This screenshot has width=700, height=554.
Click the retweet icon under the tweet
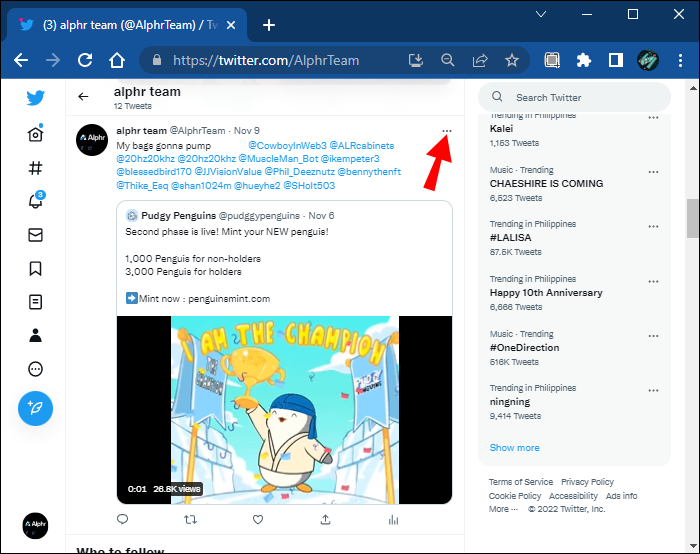pos(190,519)
